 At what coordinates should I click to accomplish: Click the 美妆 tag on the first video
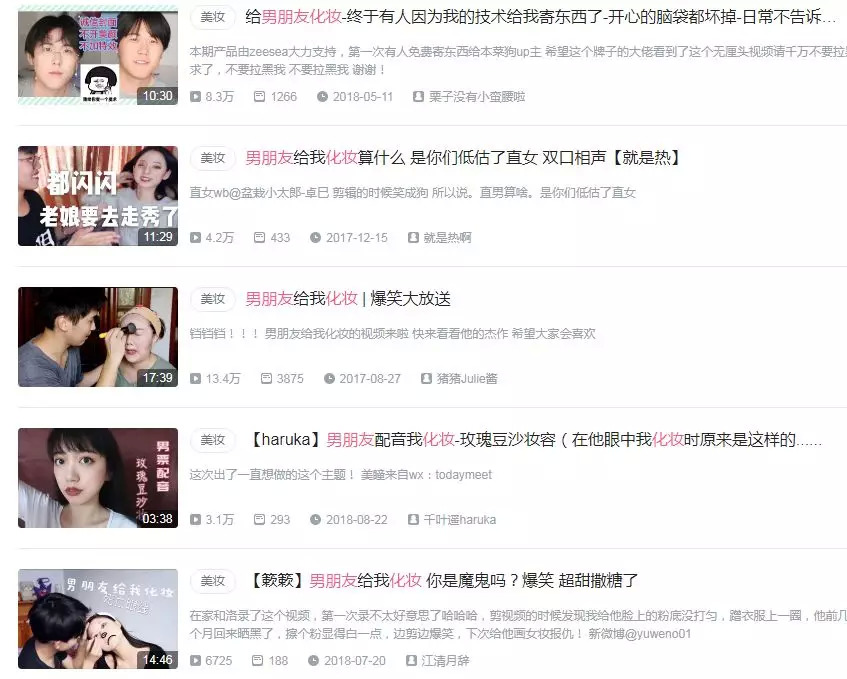point(213,17)
